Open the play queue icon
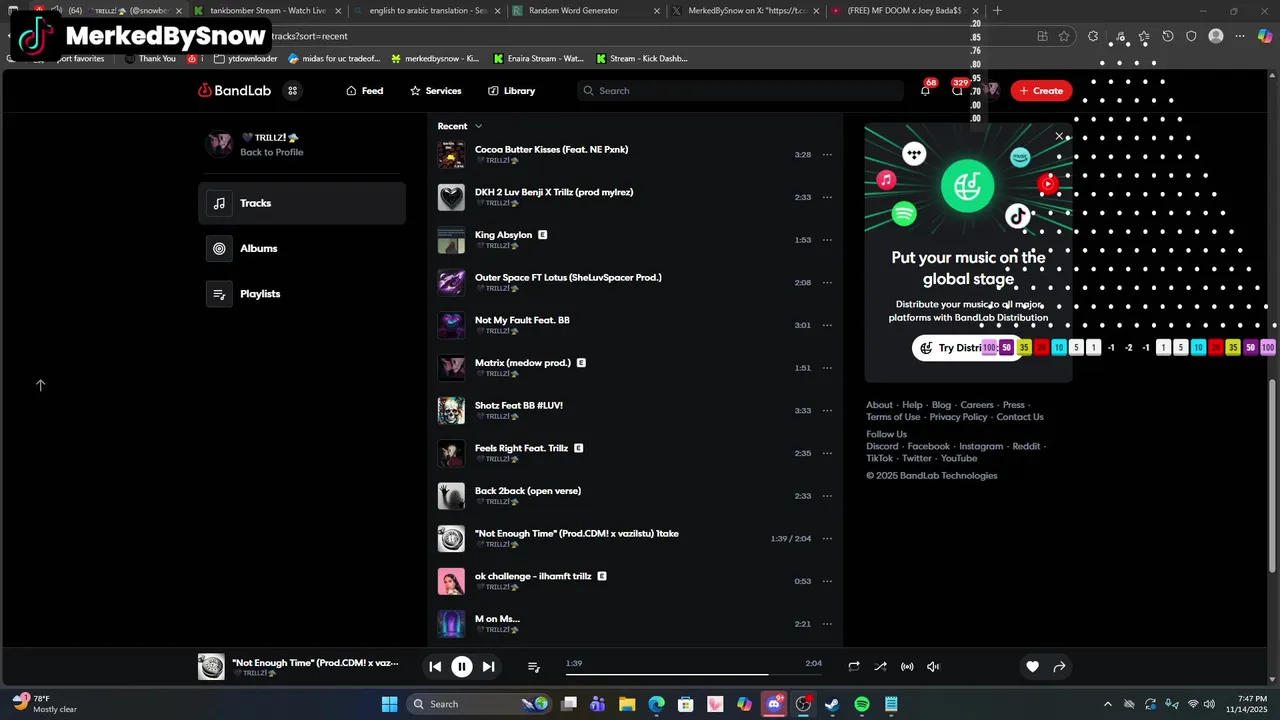Image resolution: width=1280 pixels, height=720 pixels. [533, 667]
